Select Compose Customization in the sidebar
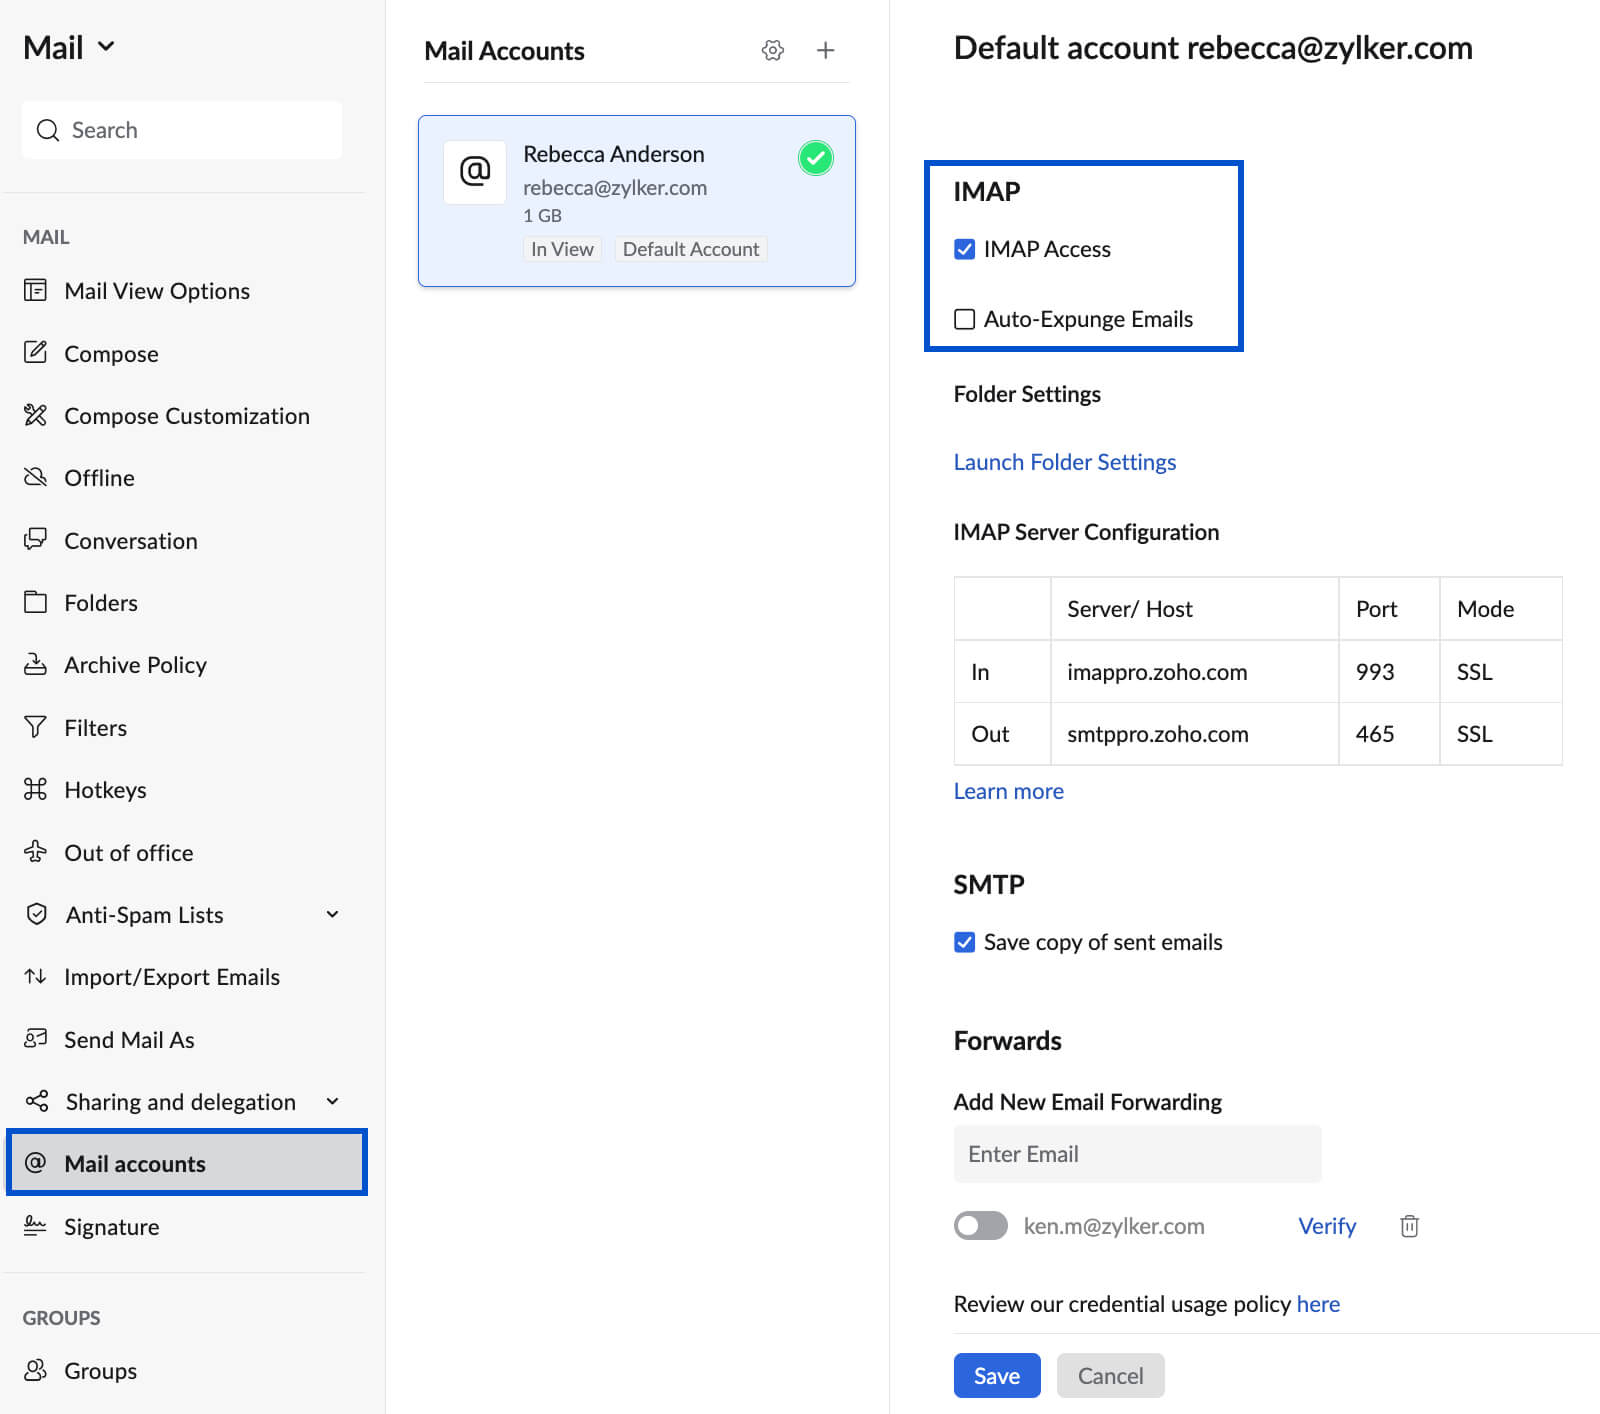This screenshot has height=1414, width=1600. [187, 416]
